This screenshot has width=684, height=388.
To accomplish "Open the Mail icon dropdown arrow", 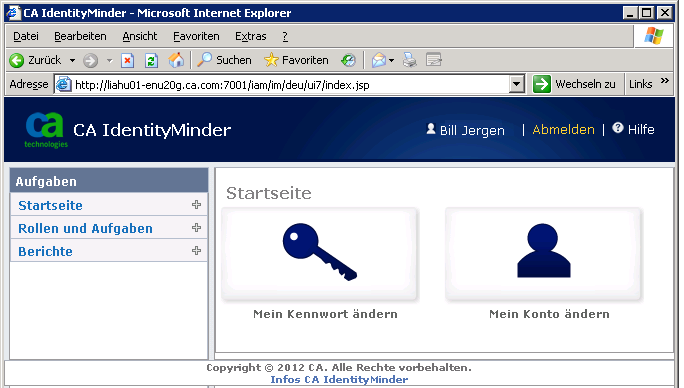I will coord(391,60).
